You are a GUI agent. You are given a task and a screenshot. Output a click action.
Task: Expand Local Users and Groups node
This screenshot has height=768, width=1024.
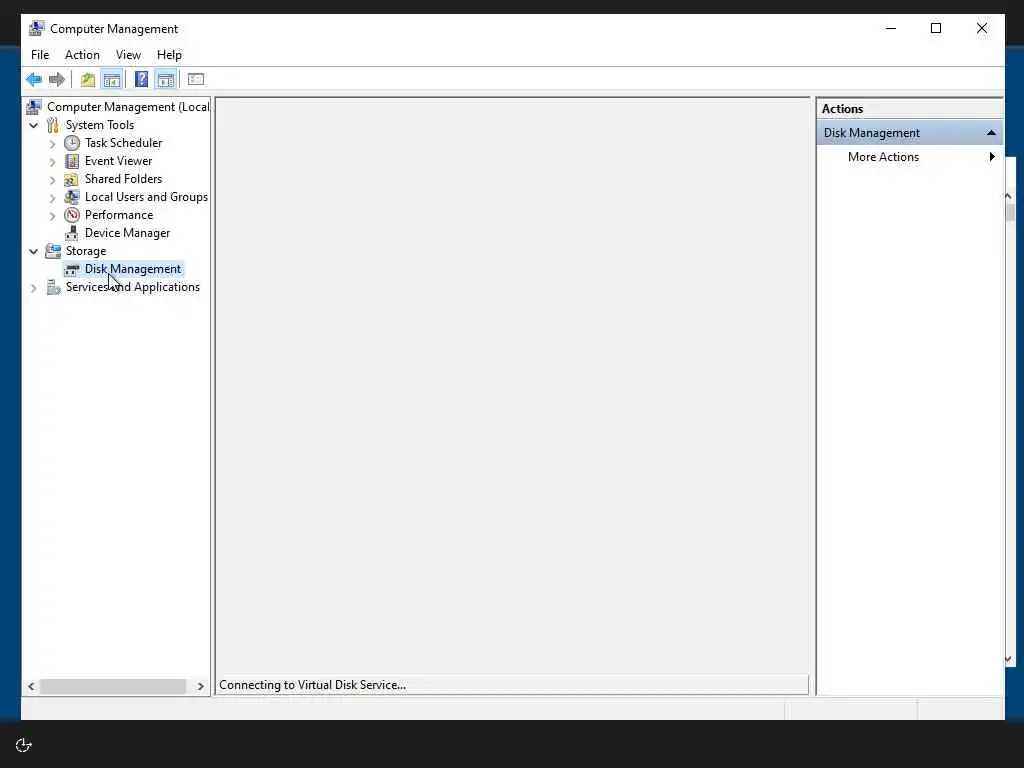52,197
